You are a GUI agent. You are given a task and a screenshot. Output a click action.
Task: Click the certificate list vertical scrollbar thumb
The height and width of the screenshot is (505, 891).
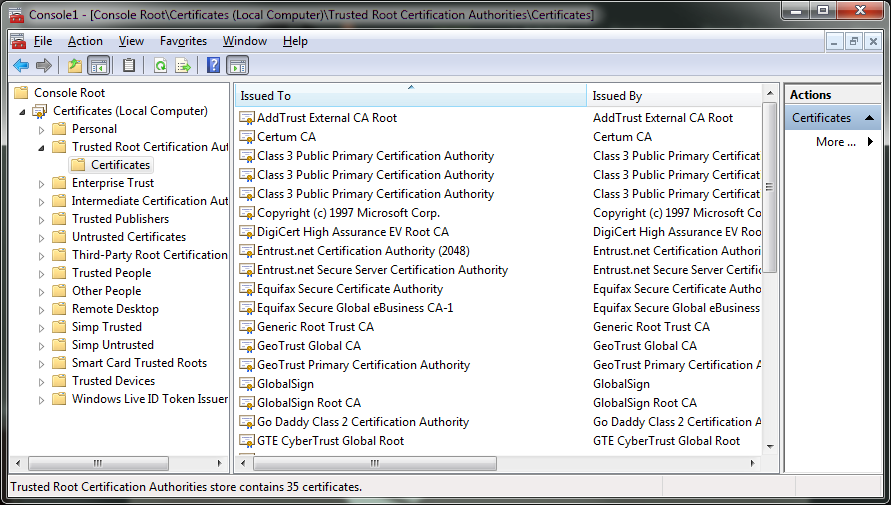(769, 187)
